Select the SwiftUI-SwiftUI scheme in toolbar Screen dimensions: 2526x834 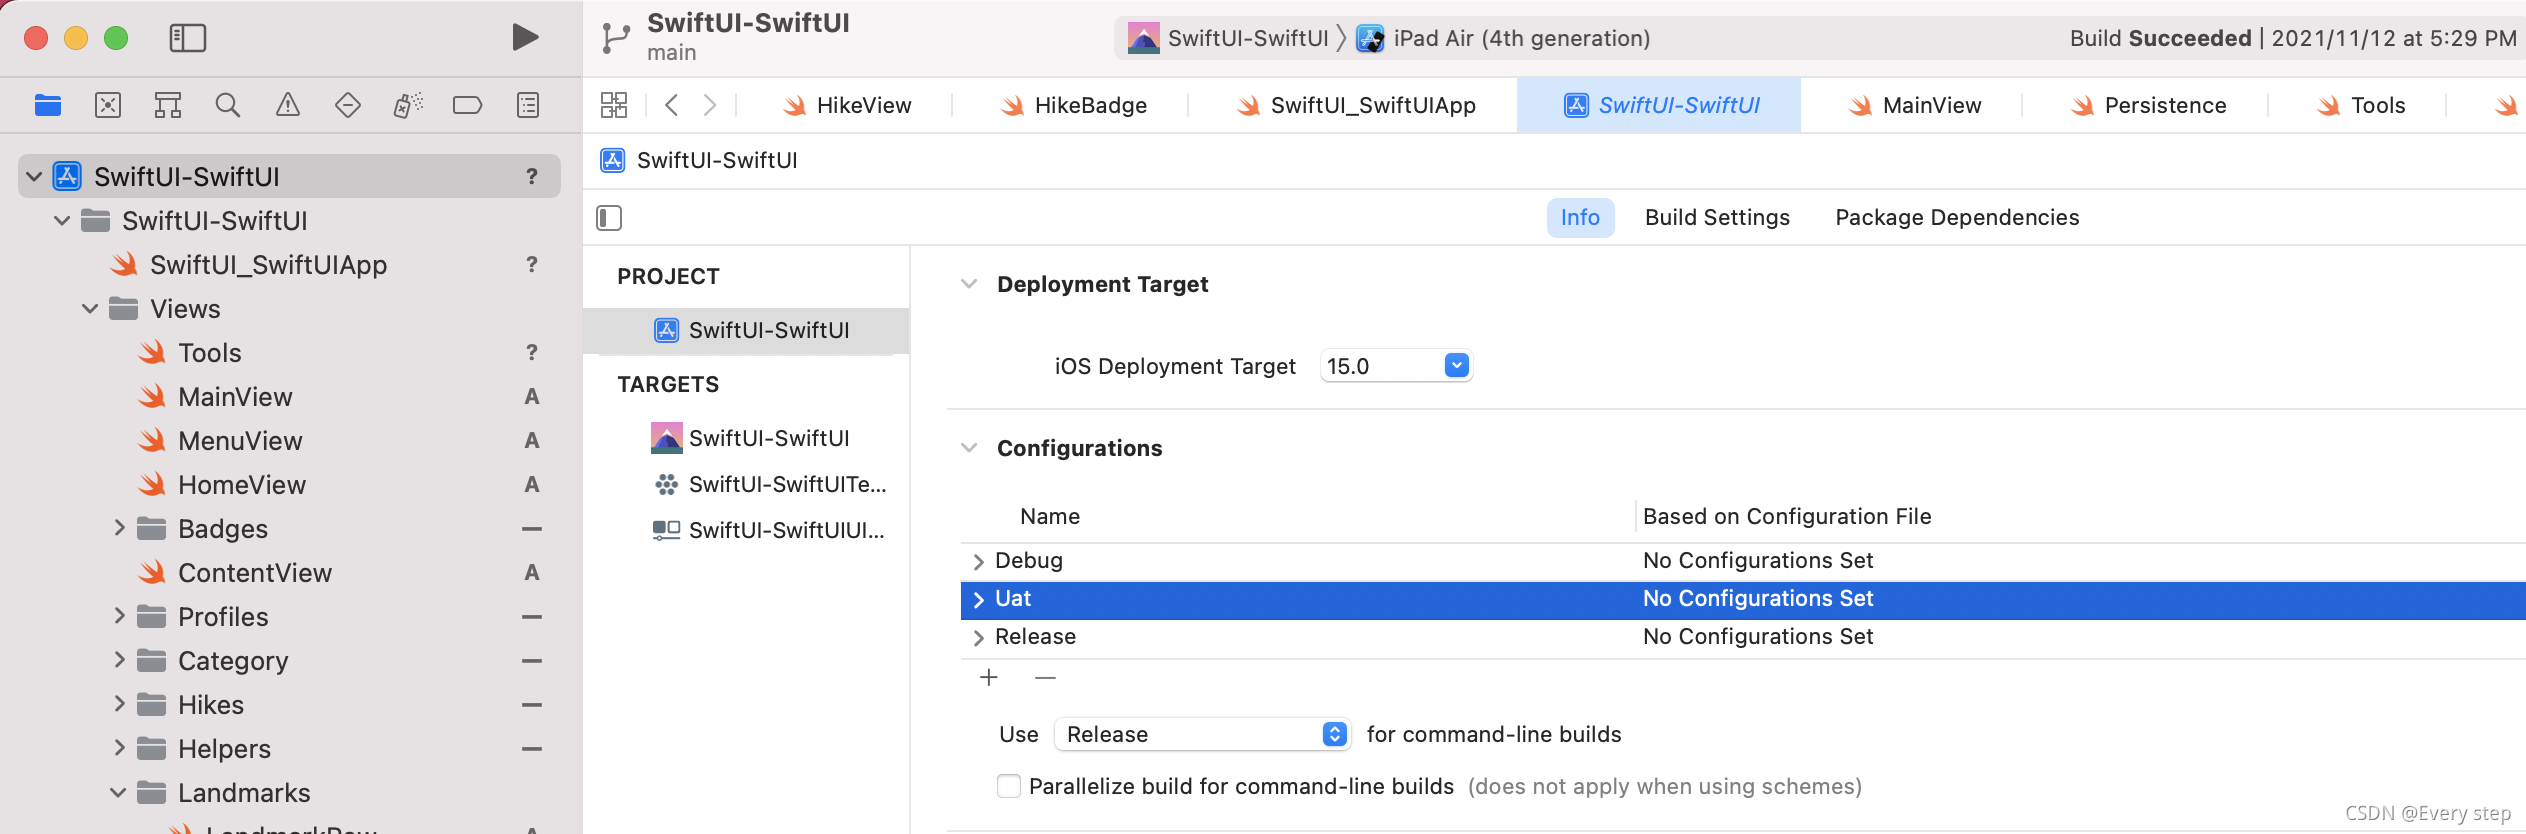tap(1229, 38)
